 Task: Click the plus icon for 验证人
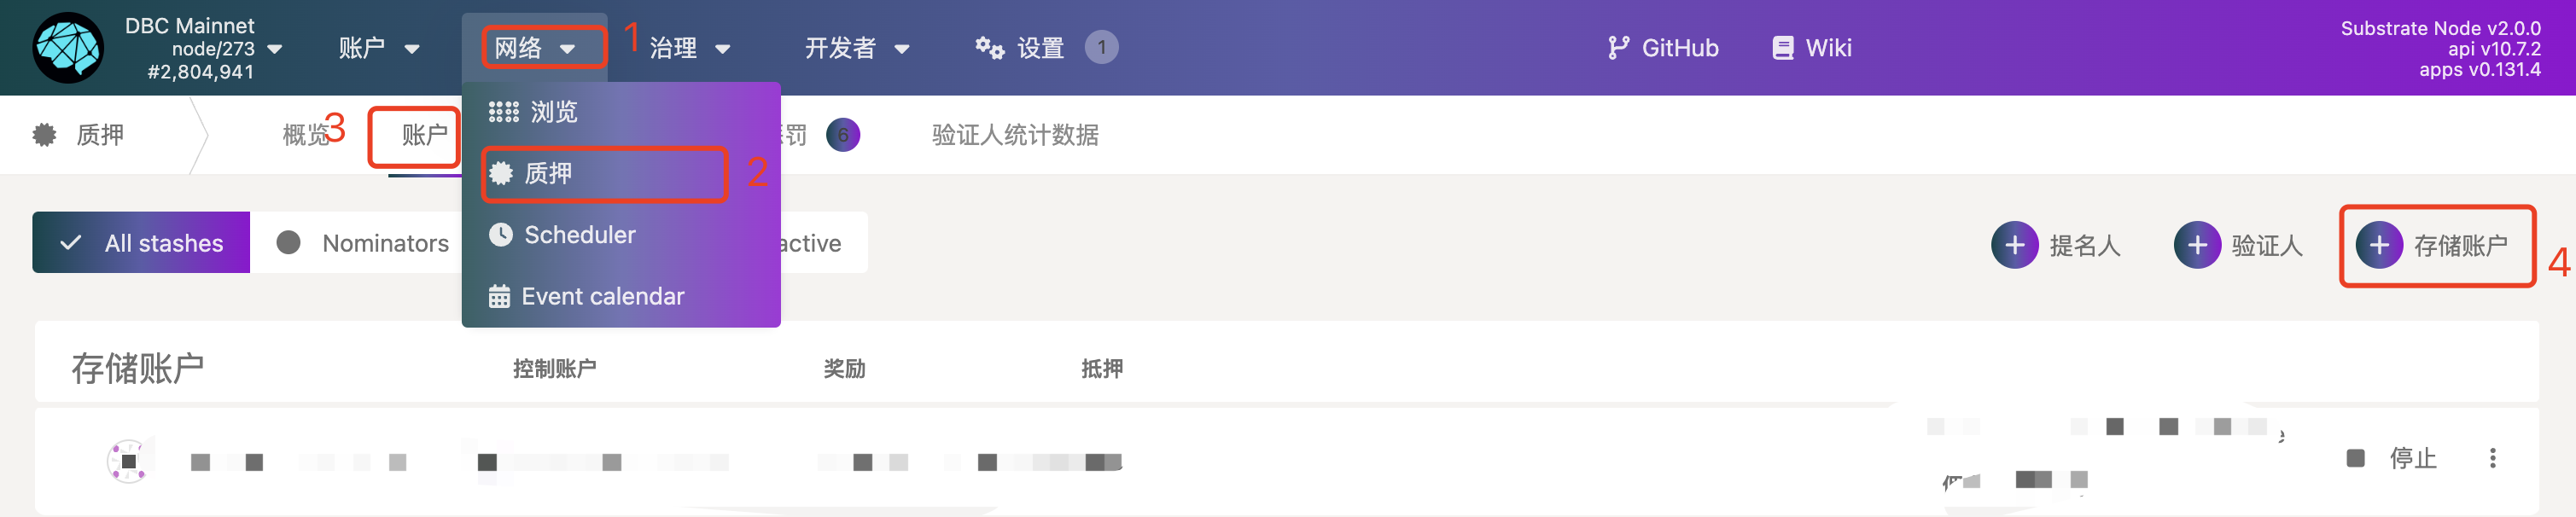coord(2196,245)
